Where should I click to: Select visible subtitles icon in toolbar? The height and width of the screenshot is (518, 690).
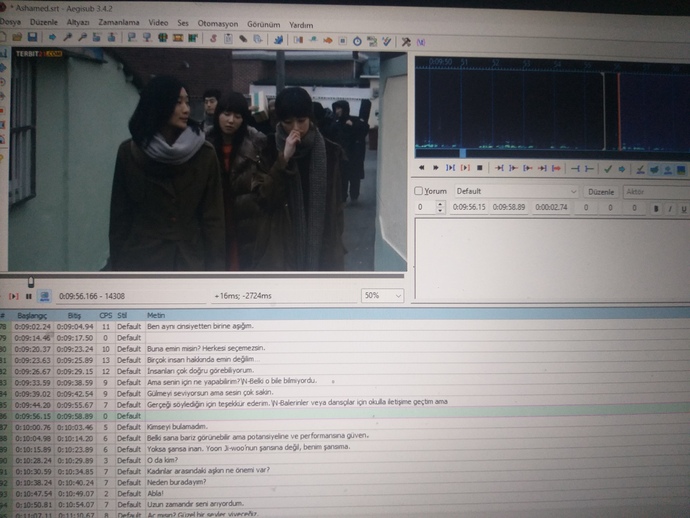point(163,38)
